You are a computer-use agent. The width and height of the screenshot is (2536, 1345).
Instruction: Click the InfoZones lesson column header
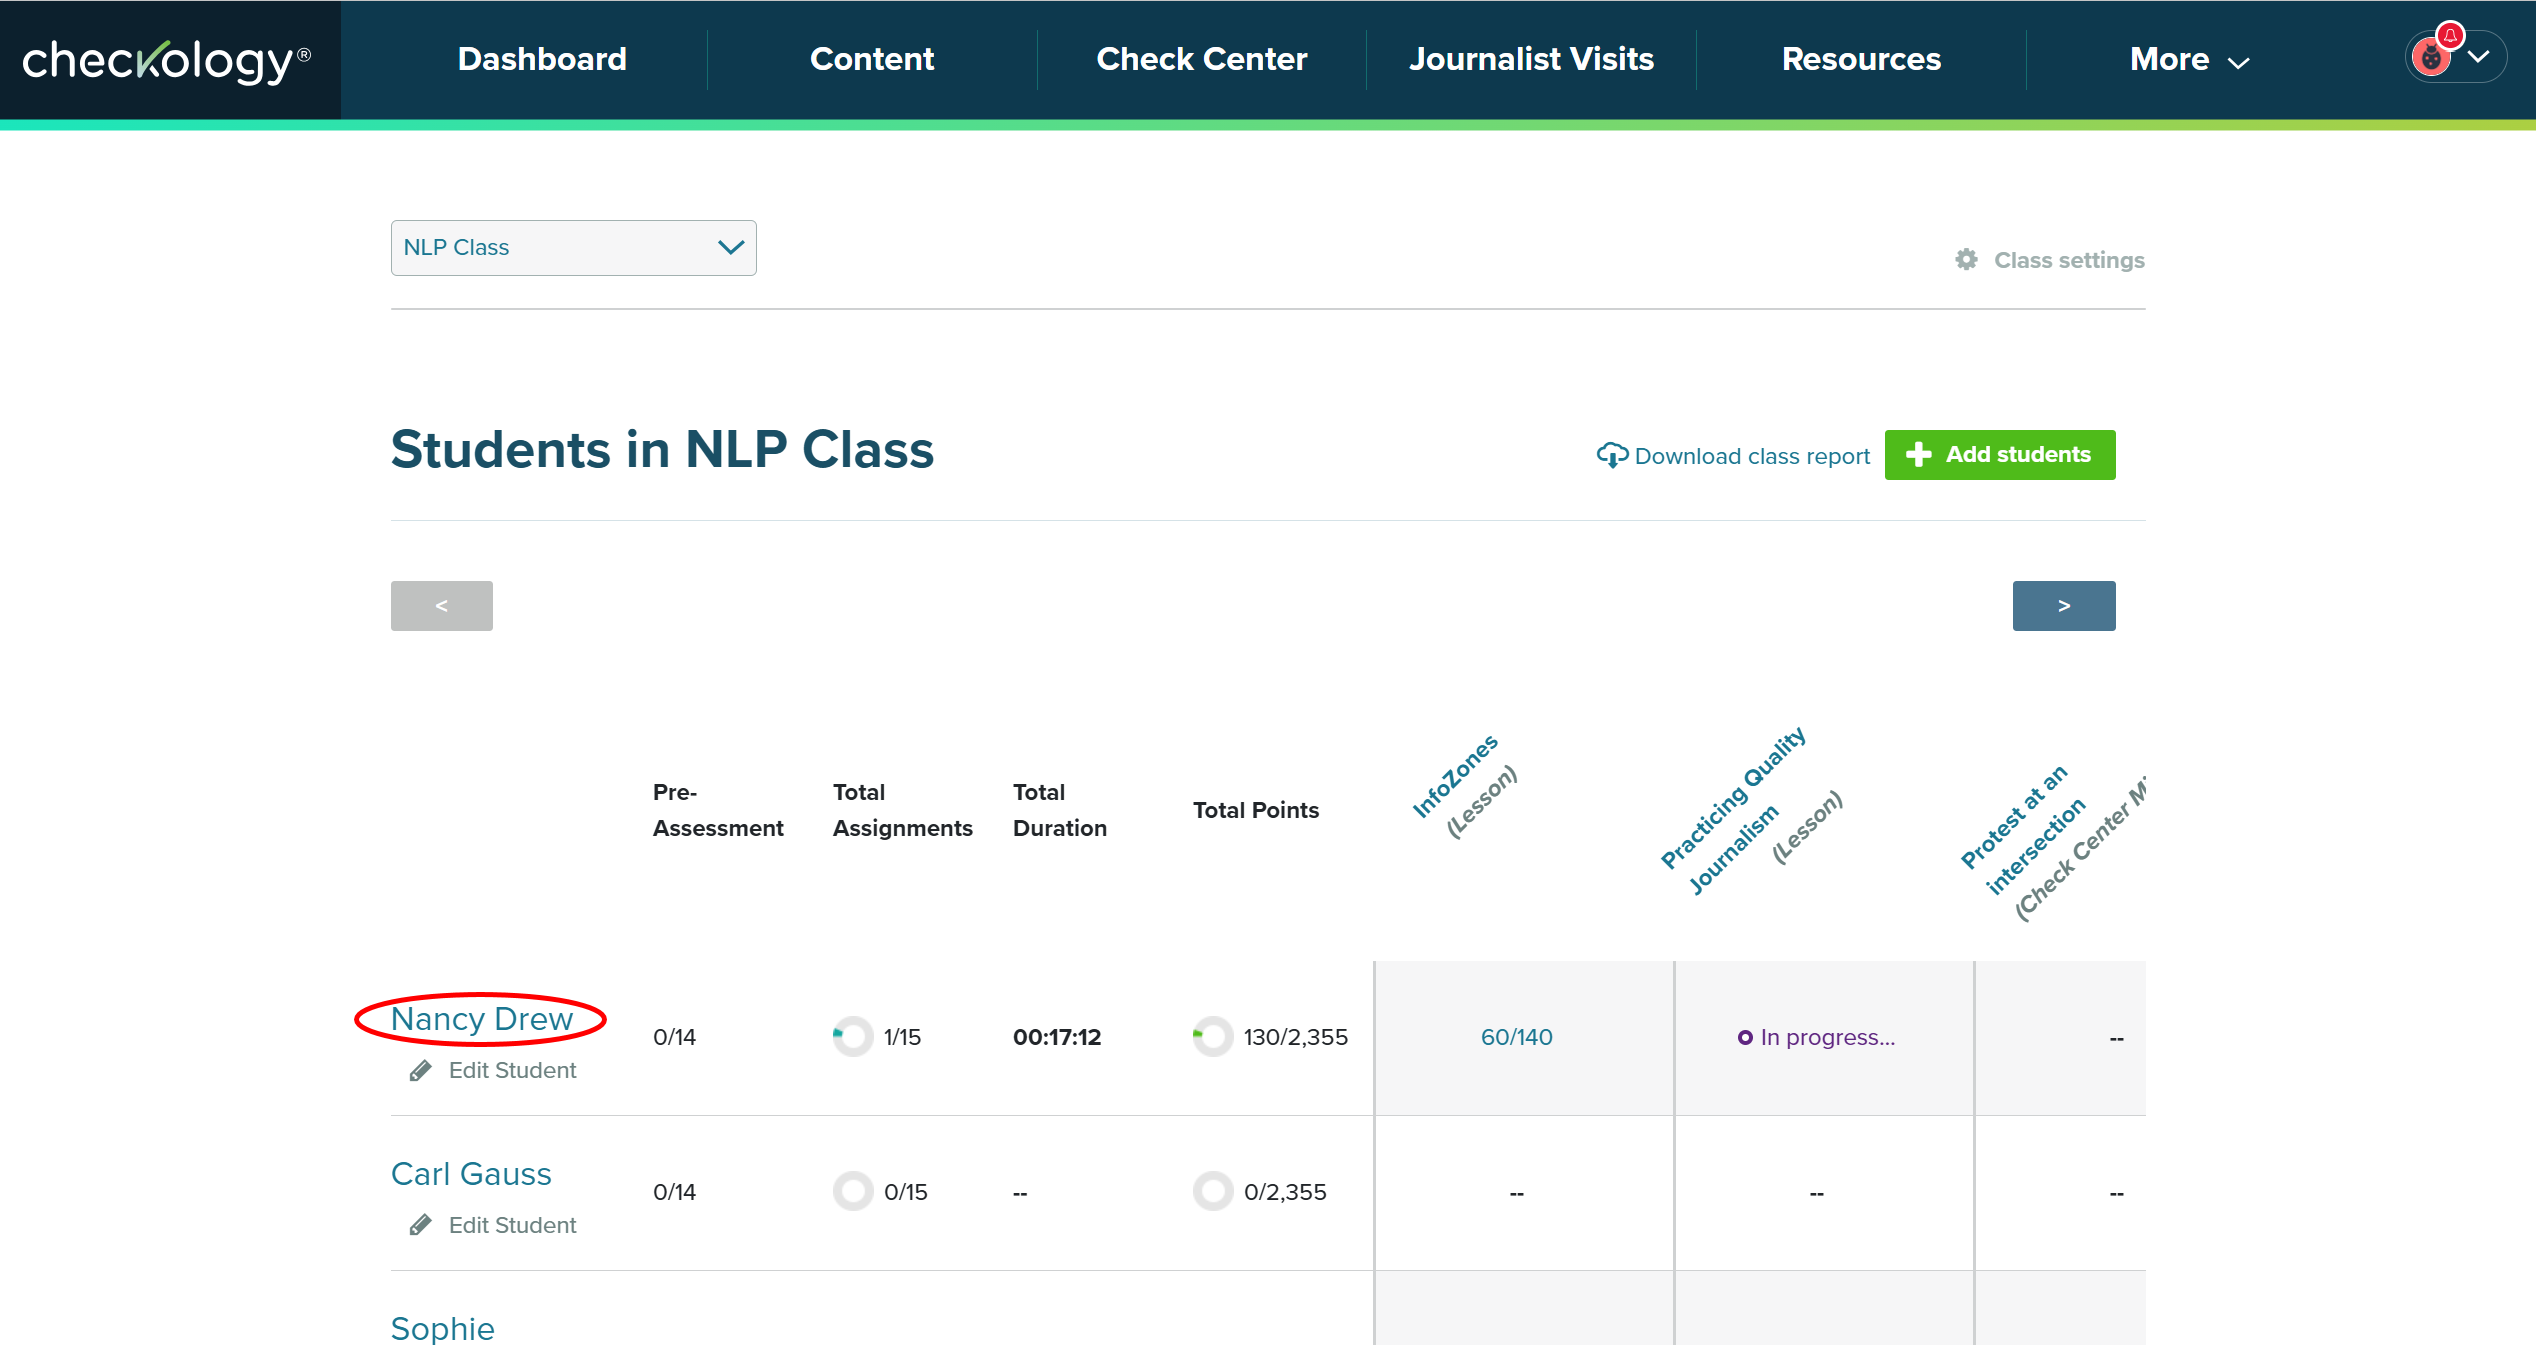[x=1456, y=776]
